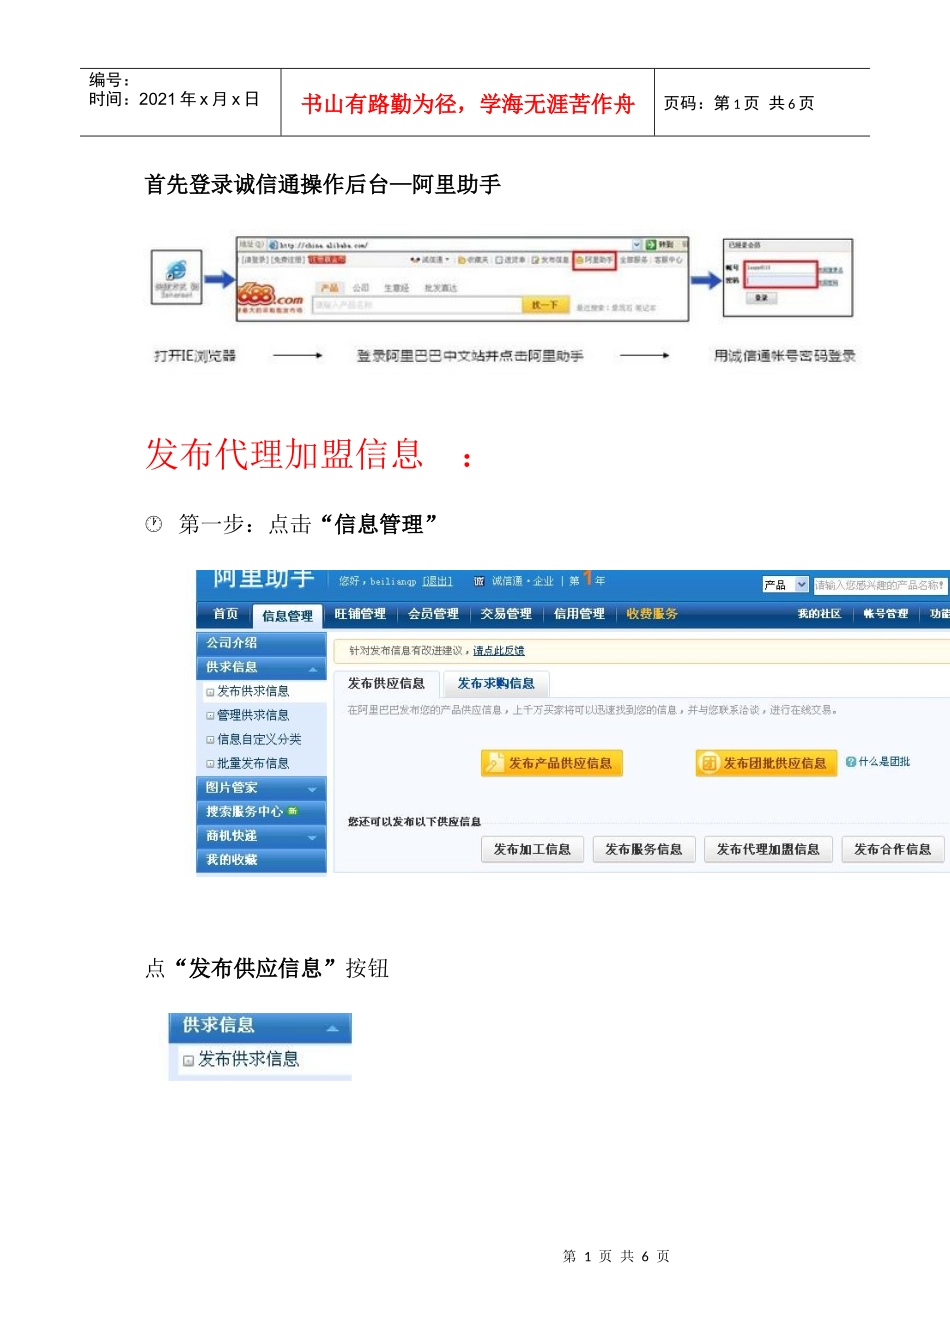Focus the product name search input
The height and width of the screenshot is (1344, 950).
tap(879, 585)
